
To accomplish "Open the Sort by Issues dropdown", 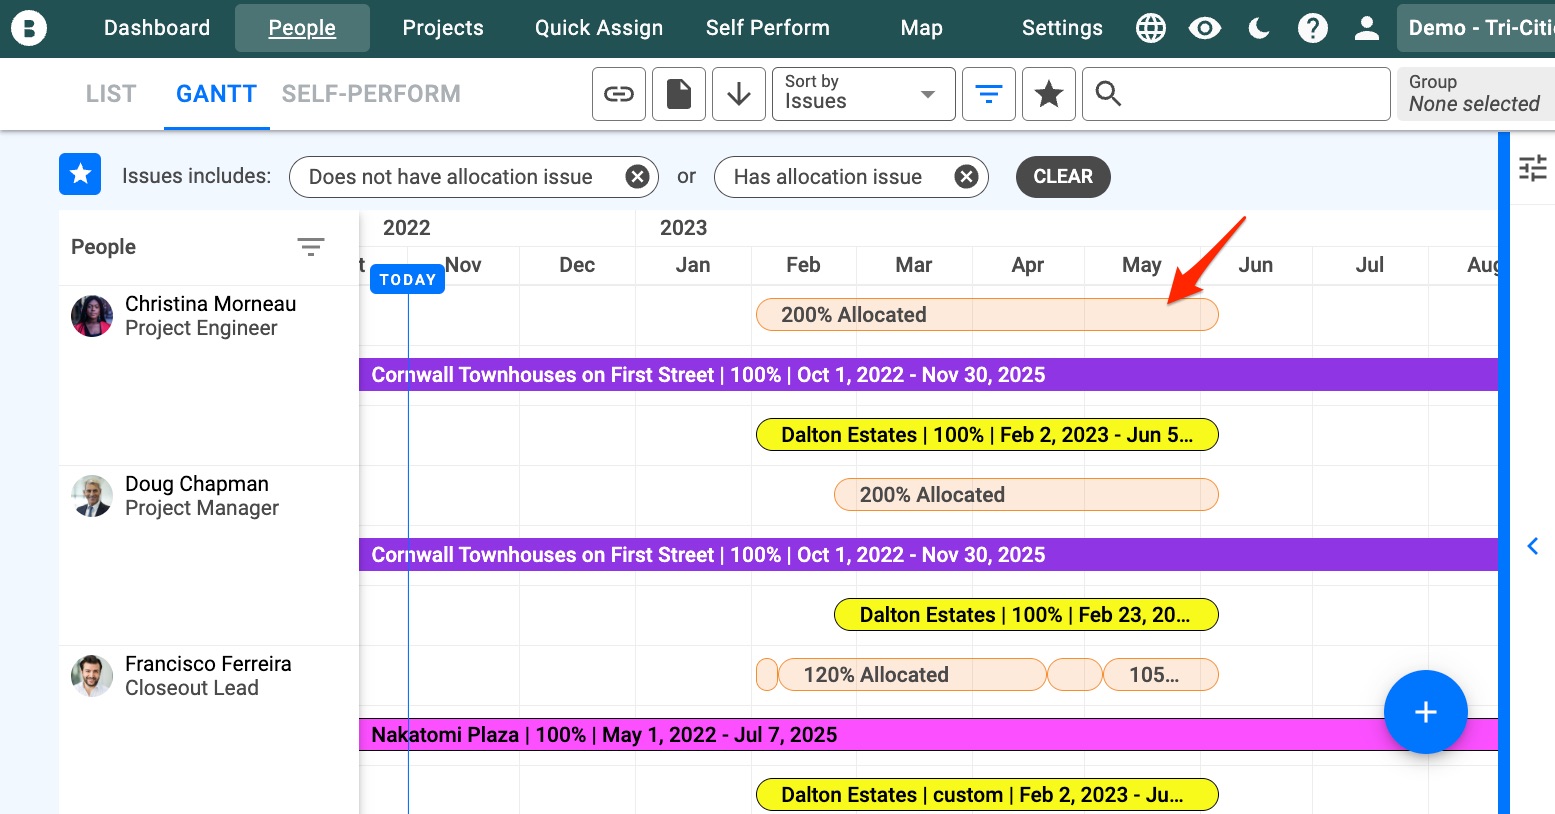I will [x=864, y=94].
